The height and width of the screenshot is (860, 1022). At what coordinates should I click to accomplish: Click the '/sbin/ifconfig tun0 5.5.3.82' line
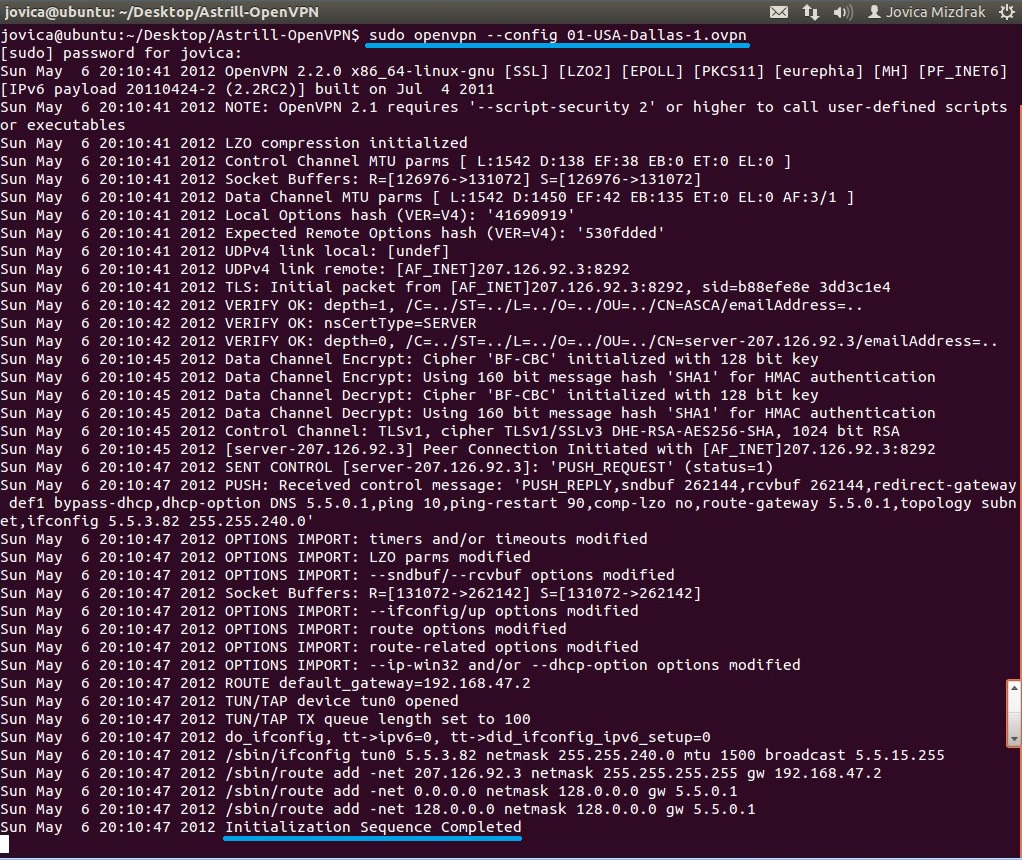[473, 756]
